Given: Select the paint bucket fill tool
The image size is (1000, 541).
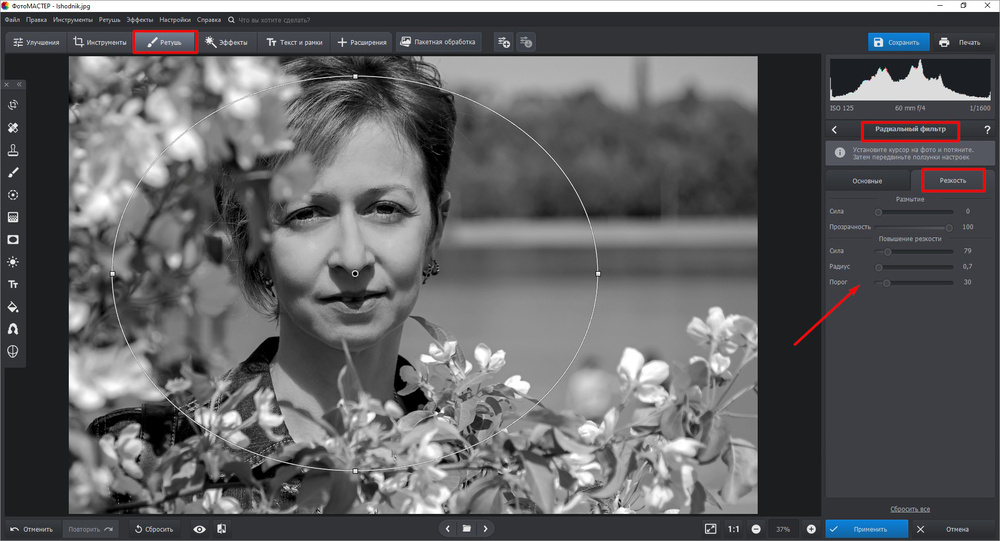Looking at the screenshot, I should point(13,306).
